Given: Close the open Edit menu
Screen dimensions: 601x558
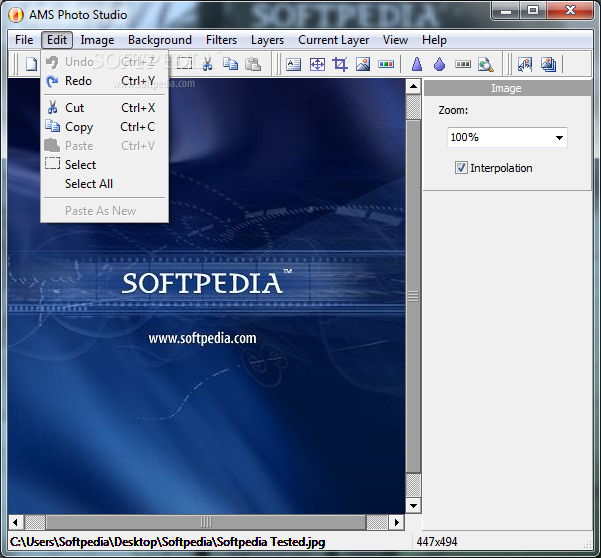Looking at the screenshot, I should [x=57, y=40].
